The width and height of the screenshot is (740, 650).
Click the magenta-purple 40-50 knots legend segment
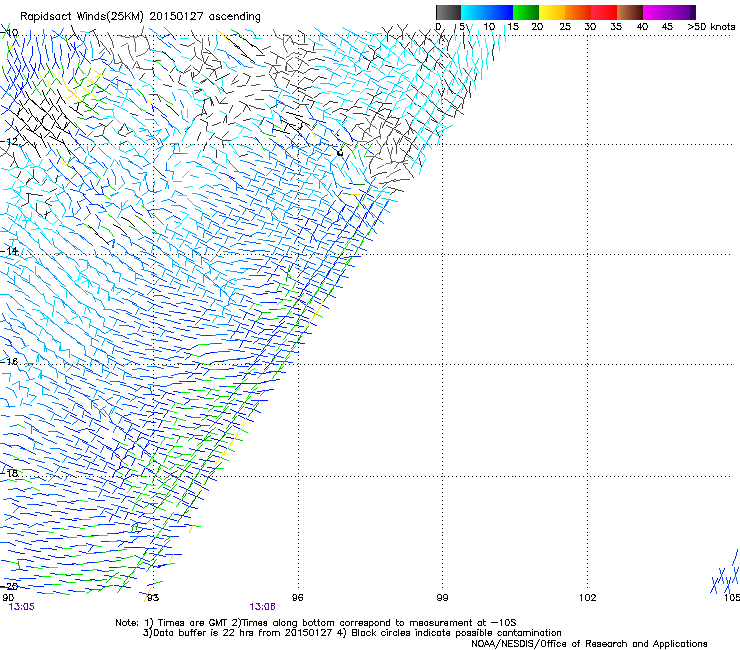[x=669, y=12]
